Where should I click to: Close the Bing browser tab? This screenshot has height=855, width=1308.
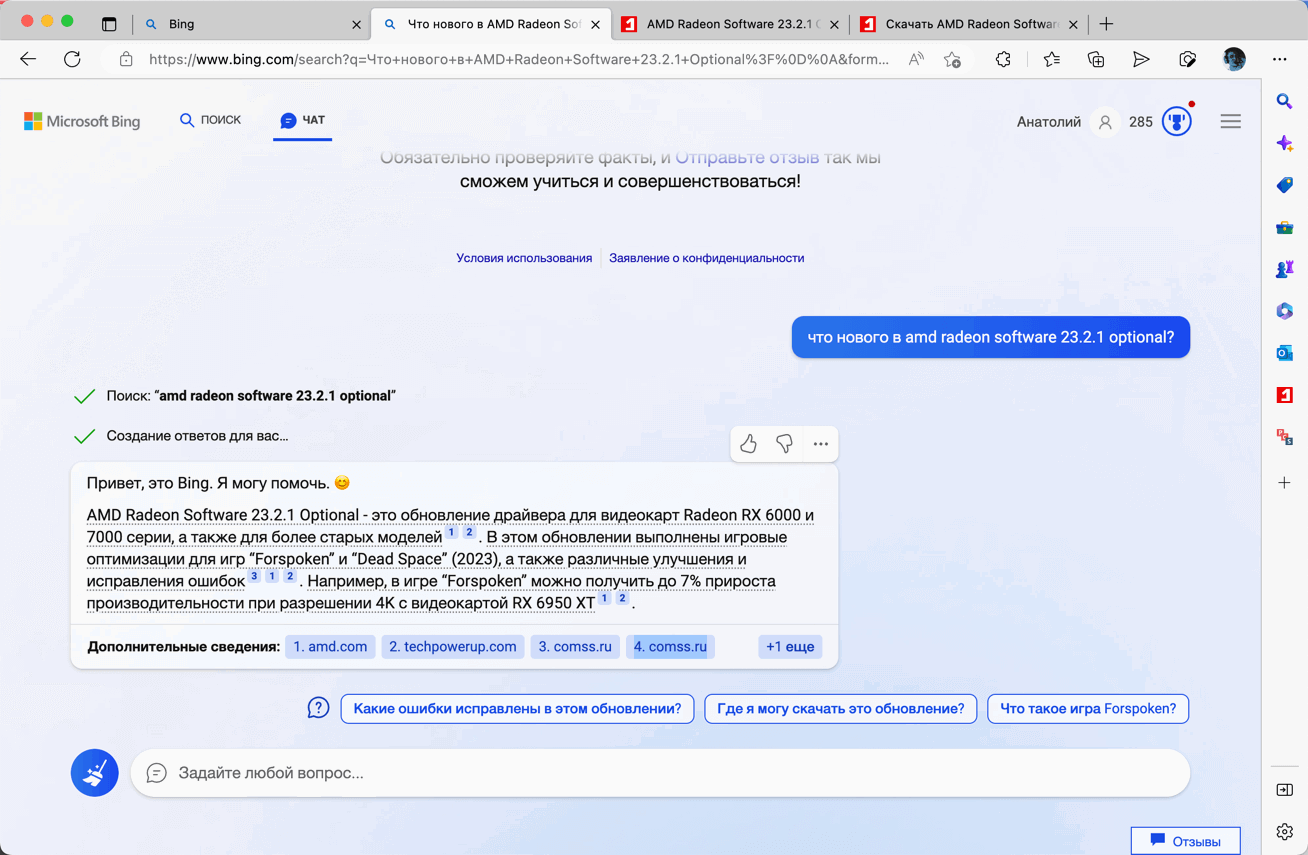pos(357,24)
